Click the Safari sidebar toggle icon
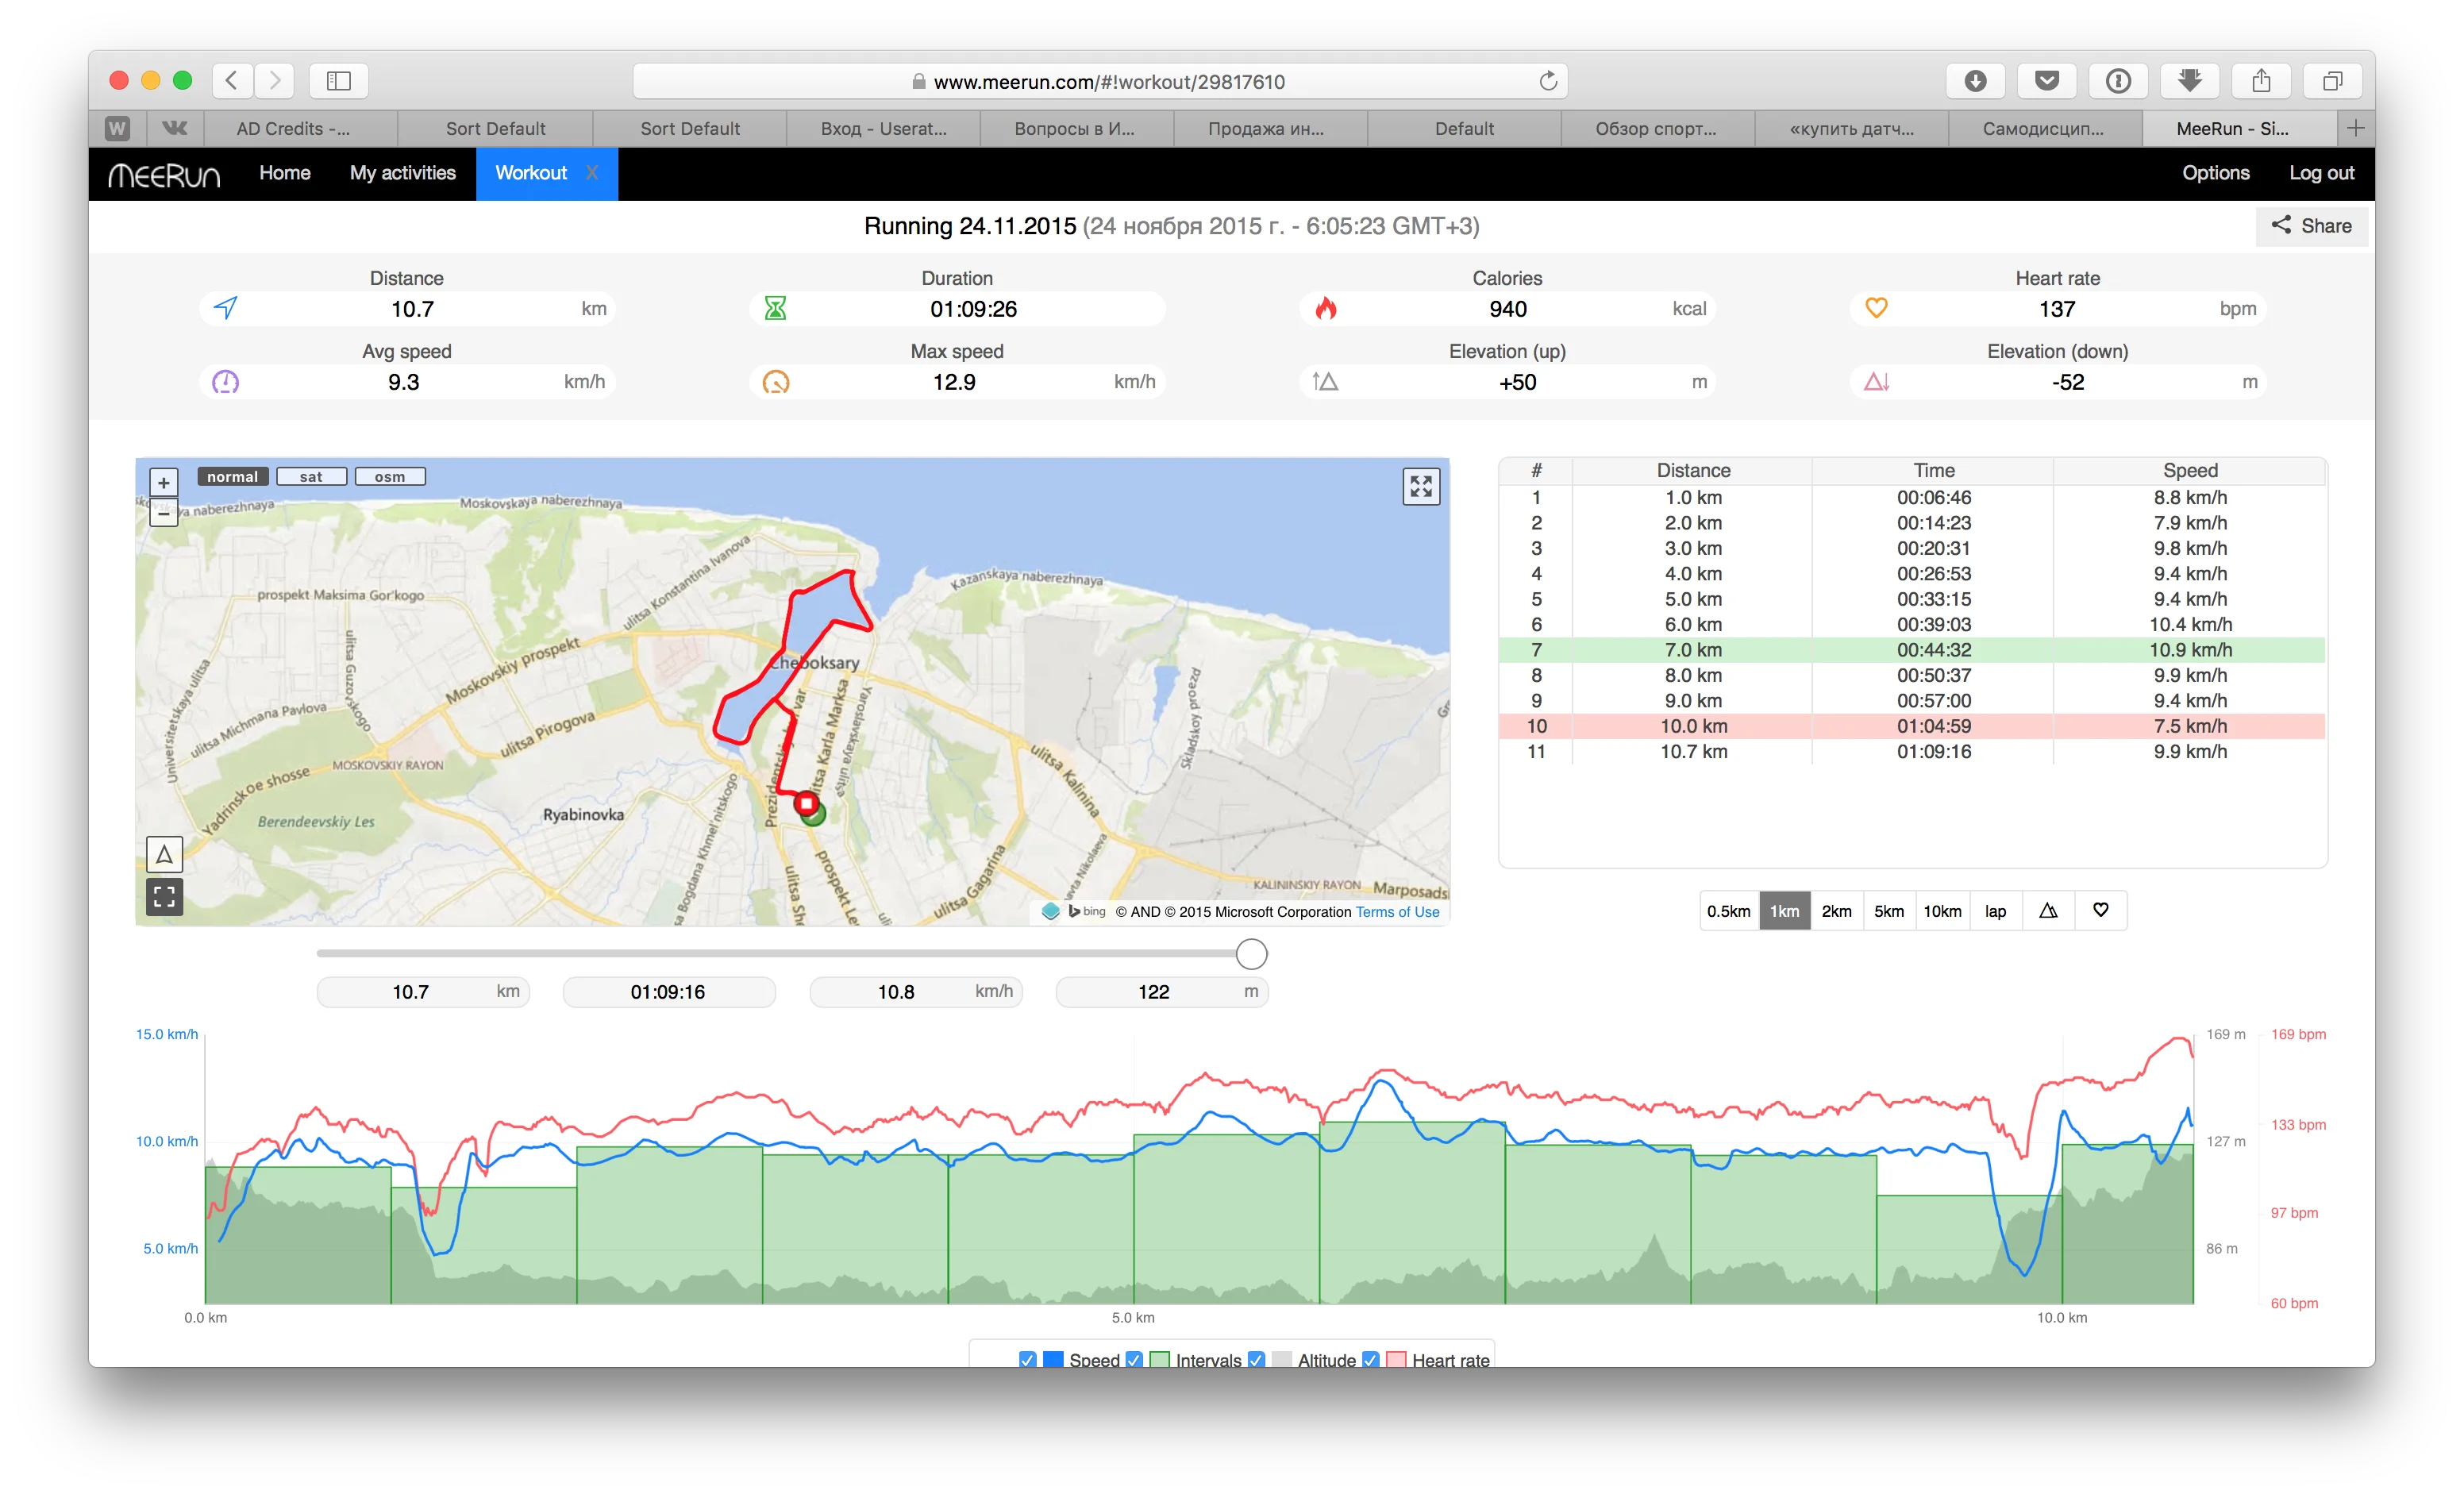The image size is (2464, 1494). pos(338,81)
